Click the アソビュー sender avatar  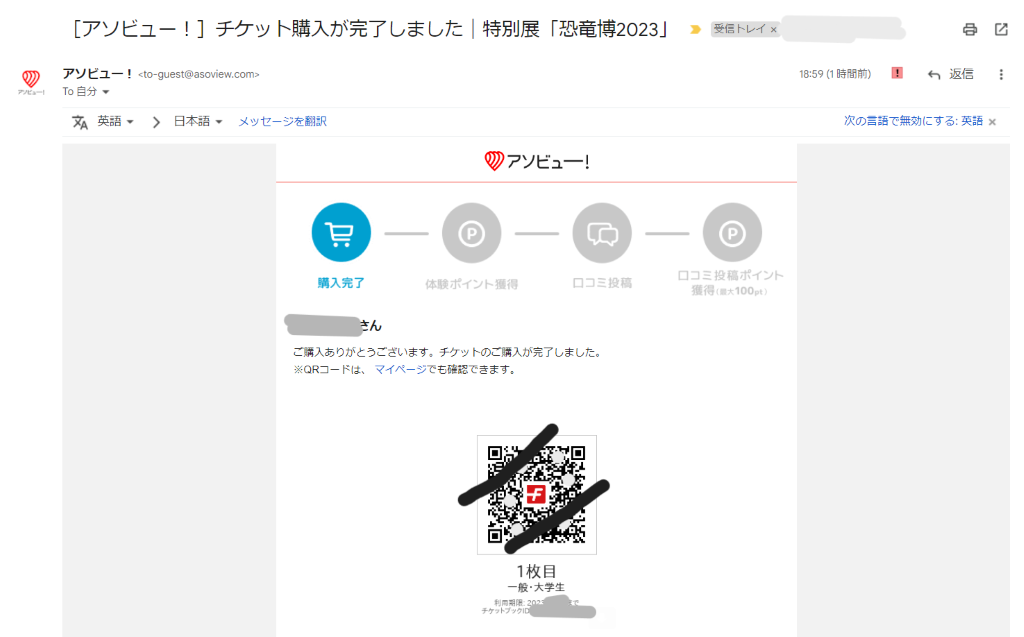pyautogui.click(x=31, y=80)
